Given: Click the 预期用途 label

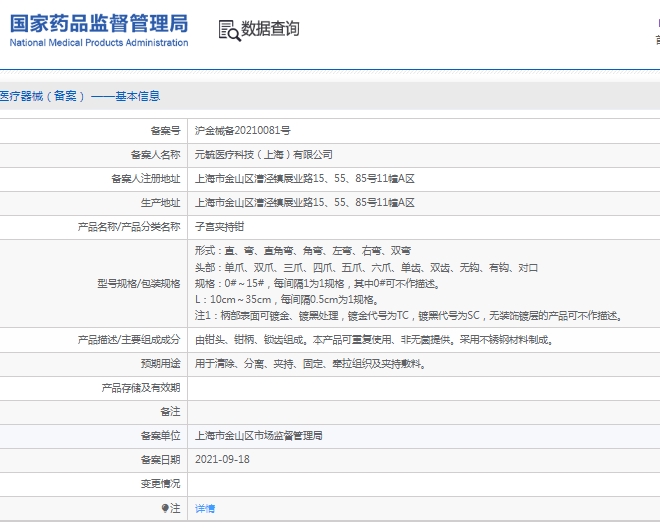Looking at the screenshot, I should pos(160,364).
